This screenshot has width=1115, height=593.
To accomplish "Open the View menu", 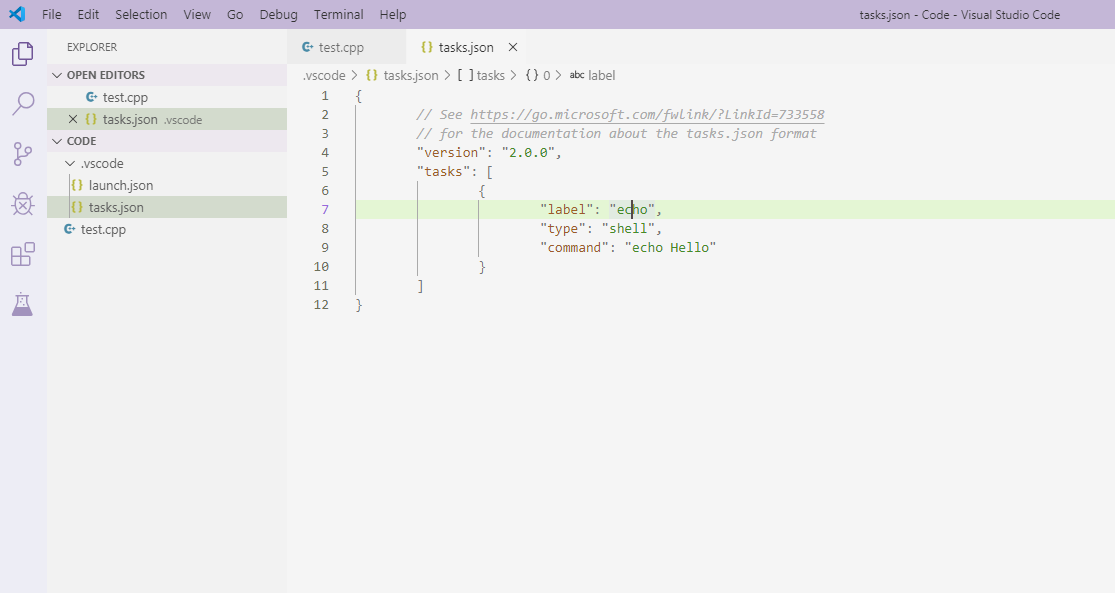I will coord(197,14).
